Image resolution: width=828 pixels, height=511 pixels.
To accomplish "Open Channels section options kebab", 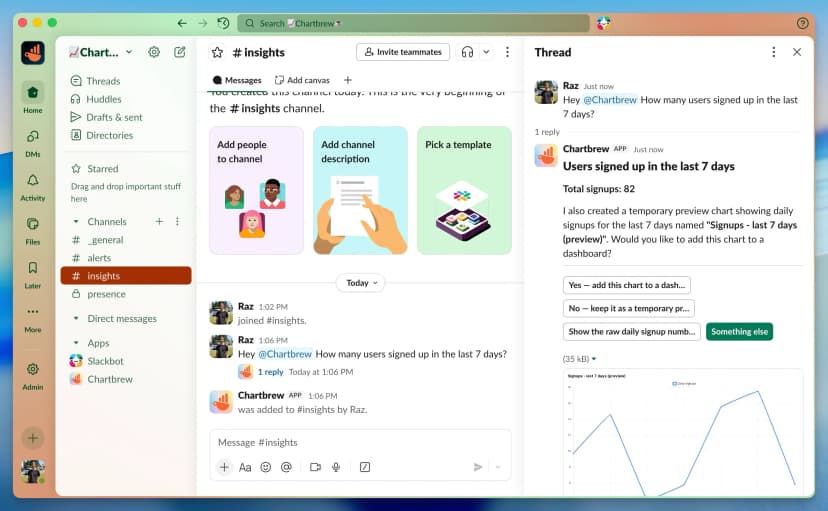I will tap(177, 221).
